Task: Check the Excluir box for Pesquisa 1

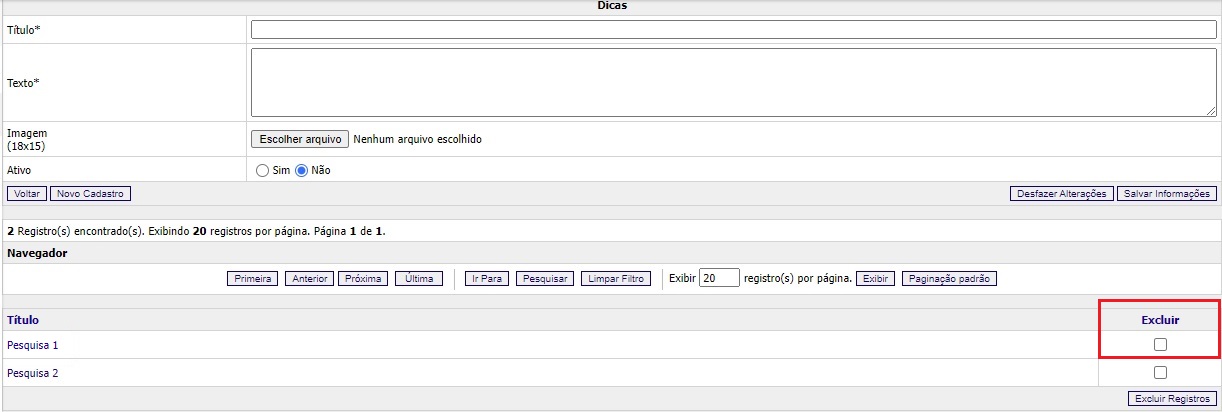Action: click(1160, 345)
